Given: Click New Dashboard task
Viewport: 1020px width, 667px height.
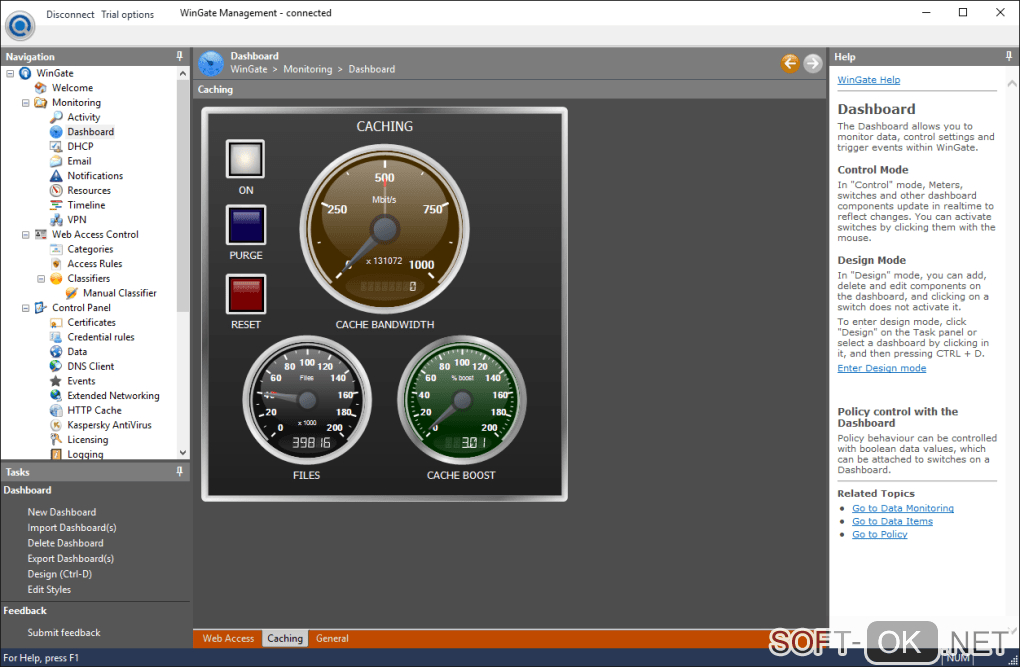Looking at the screenshot, I should pyautogui.click(x=62, y=512).
